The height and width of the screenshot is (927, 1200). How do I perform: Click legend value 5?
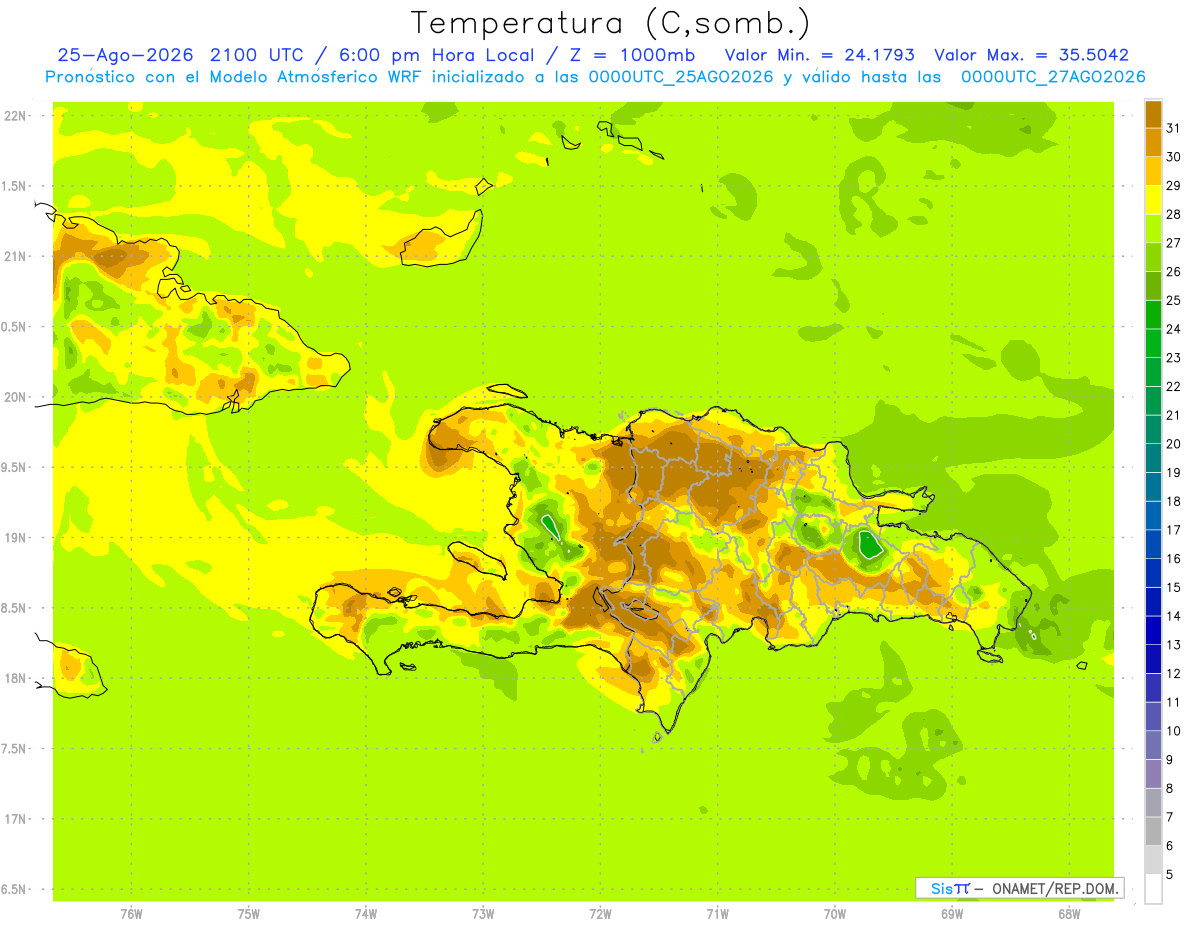coord(1169,874)
